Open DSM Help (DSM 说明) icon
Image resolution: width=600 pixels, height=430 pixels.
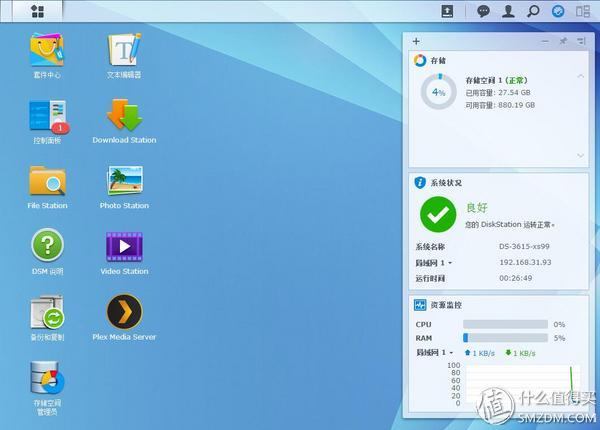tap(47, 245)
